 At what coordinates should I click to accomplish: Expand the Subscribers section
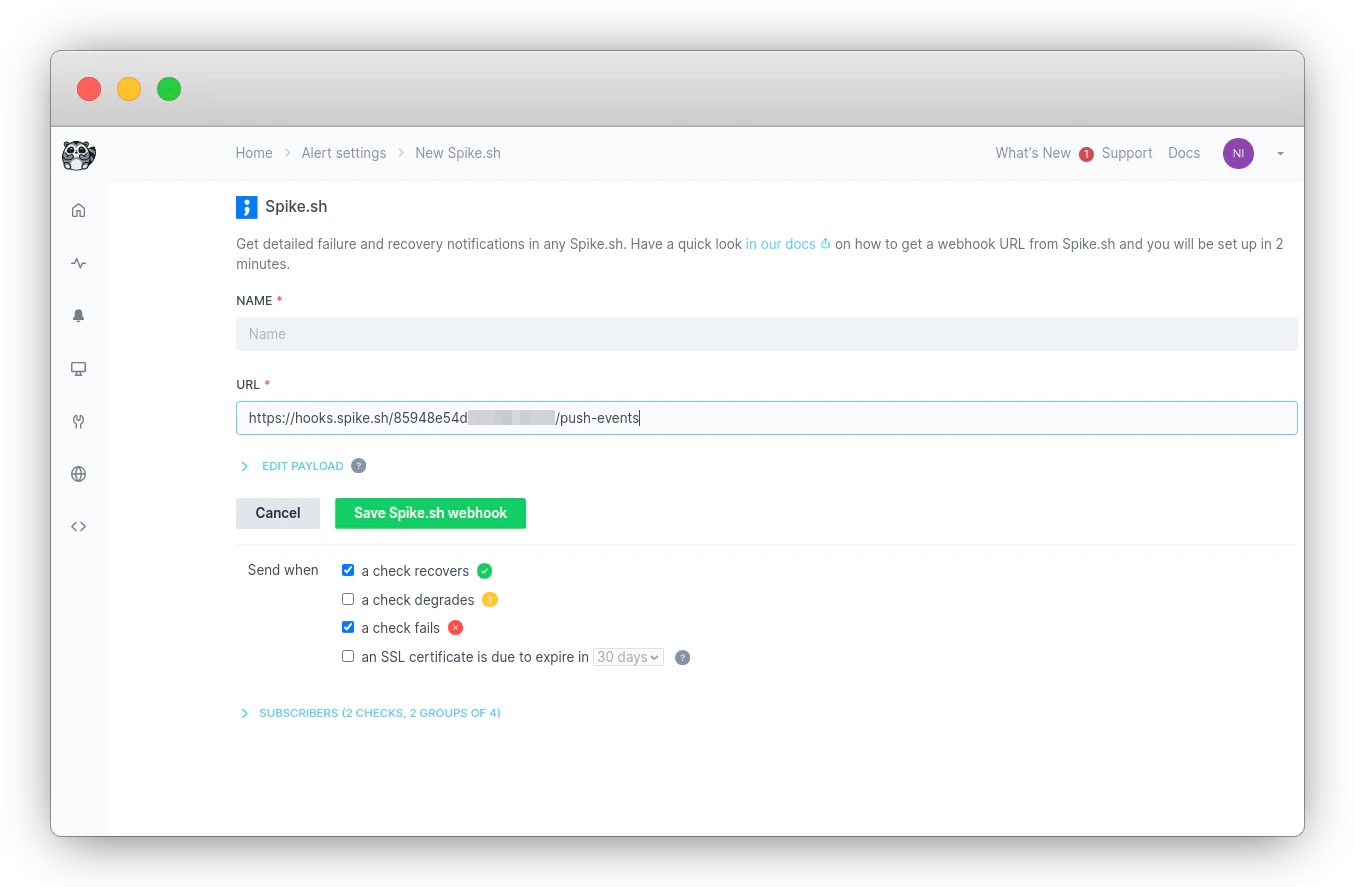click(371, 713)
